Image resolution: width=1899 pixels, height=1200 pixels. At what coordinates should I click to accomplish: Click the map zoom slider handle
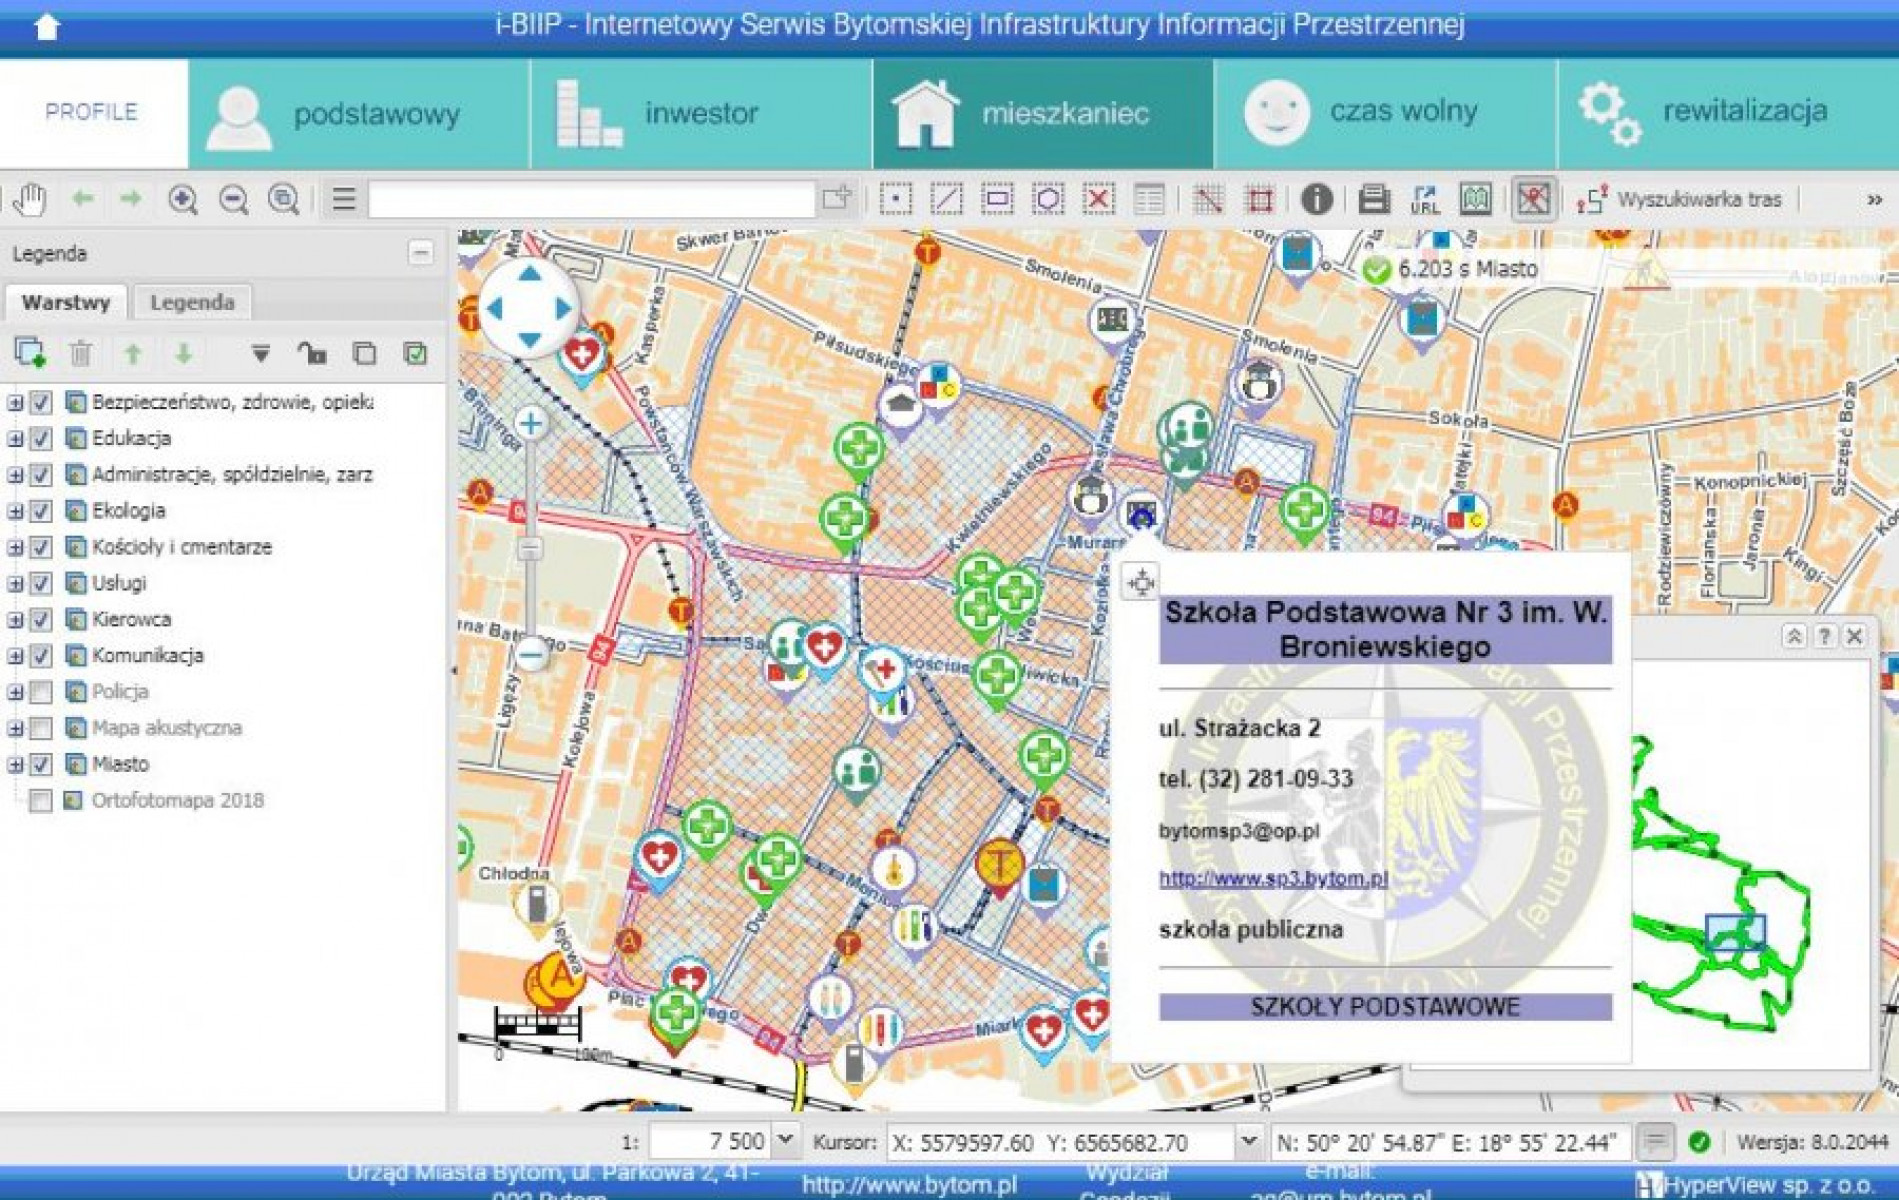530,549
